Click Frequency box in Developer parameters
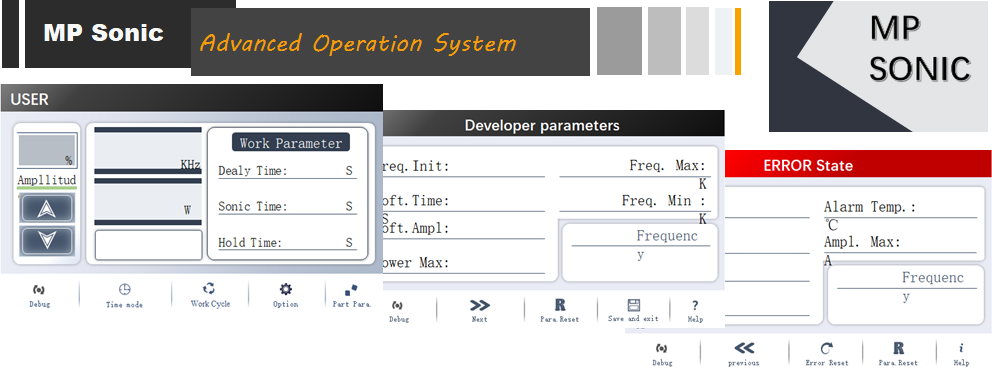The image size is (992, 371). pos(641,253)
